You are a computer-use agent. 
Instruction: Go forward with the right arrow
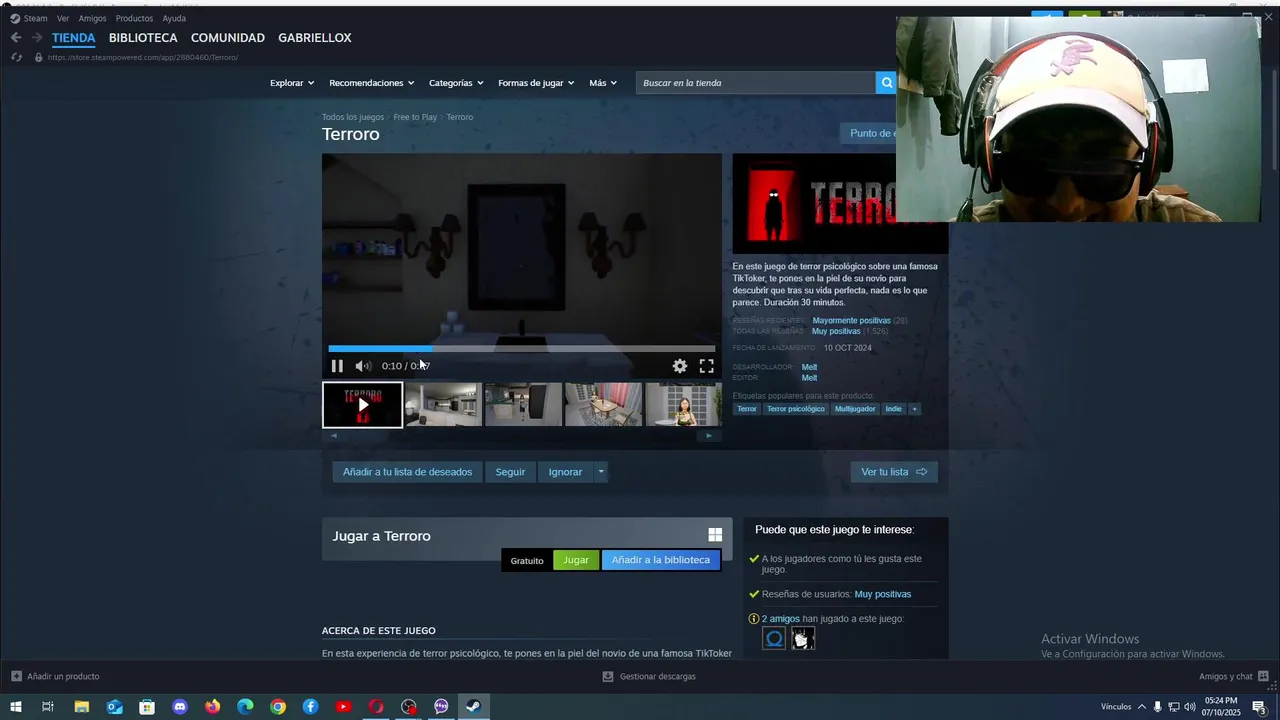click(37, 38)
